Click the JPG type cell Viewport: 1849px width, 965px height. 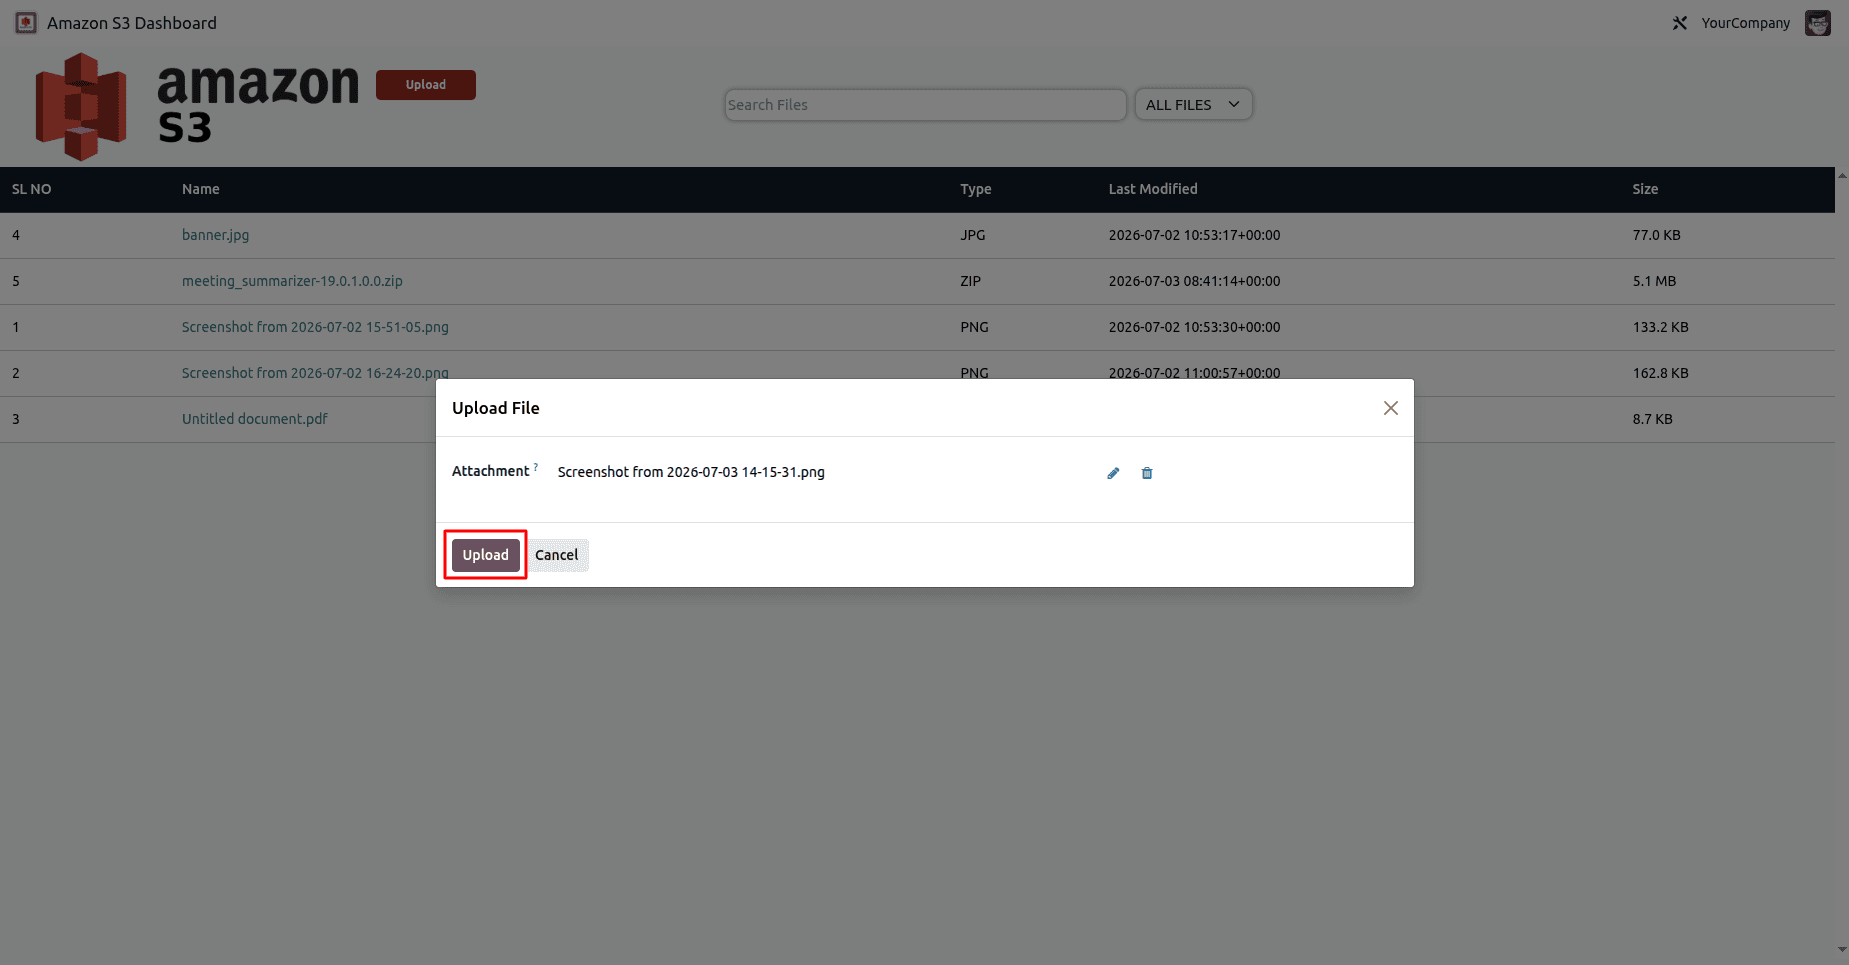972,235
